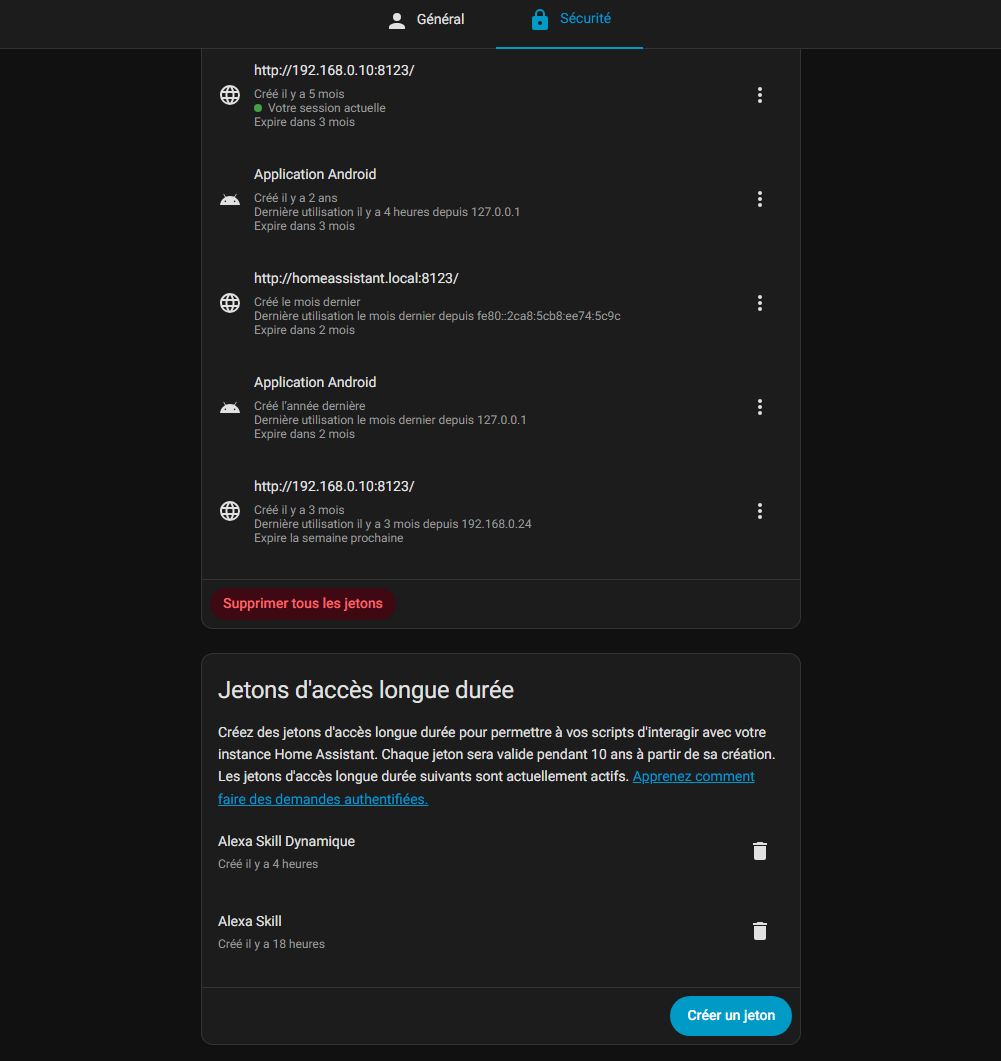Delete the Alexa Skill Dynamique token
This screenshot has width=1001, height=1061.
[x=760, y=851]
